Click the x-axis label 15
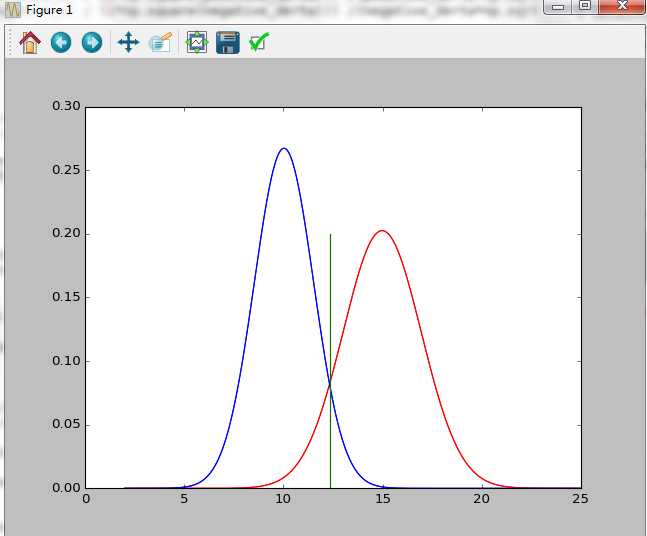647x536 pixels. [x=383, y=499]
